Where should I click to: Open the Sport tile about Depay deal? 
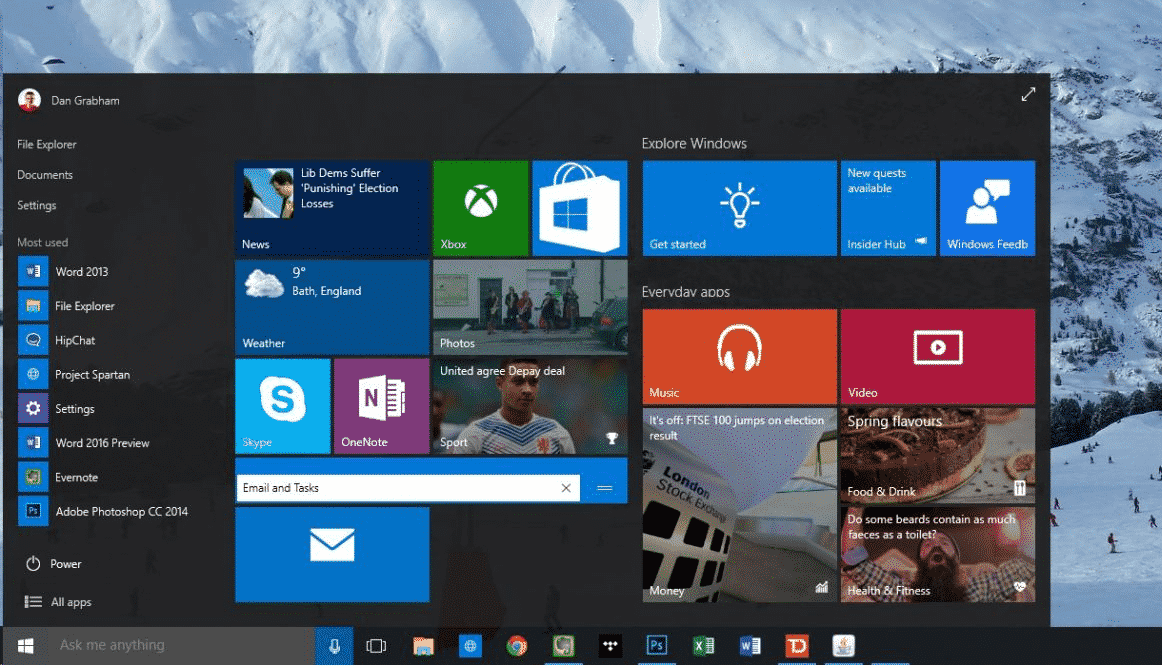pos(530,406)
